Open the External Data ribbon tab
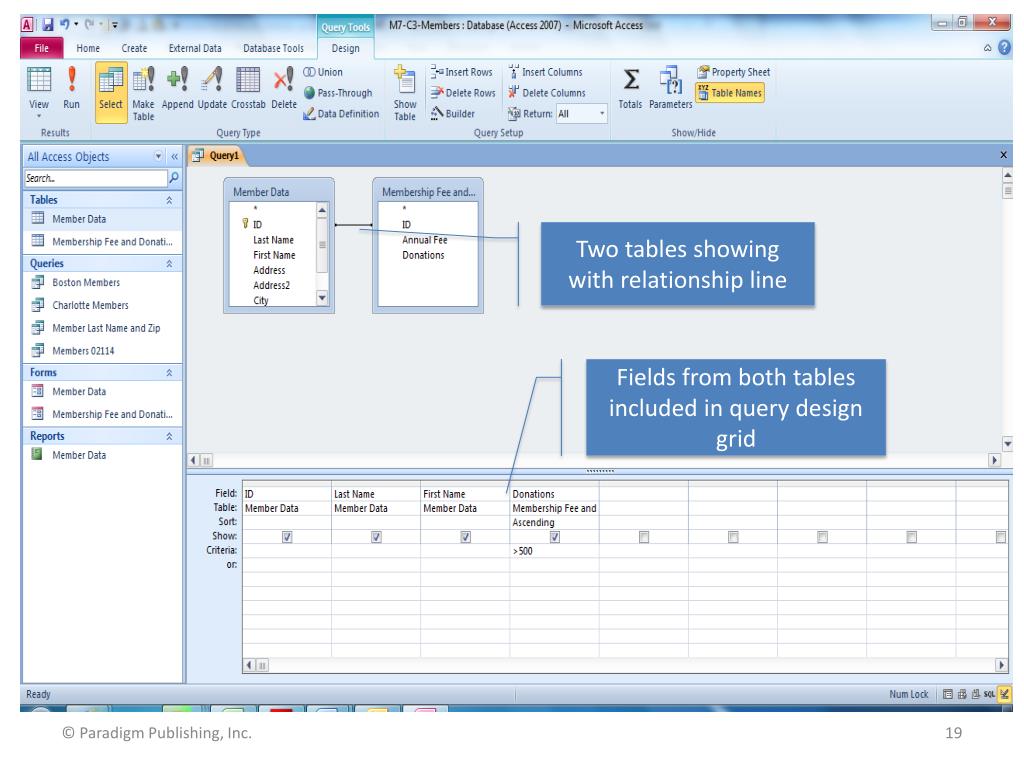Viewport: 1024px width, 768px height. 195,48
